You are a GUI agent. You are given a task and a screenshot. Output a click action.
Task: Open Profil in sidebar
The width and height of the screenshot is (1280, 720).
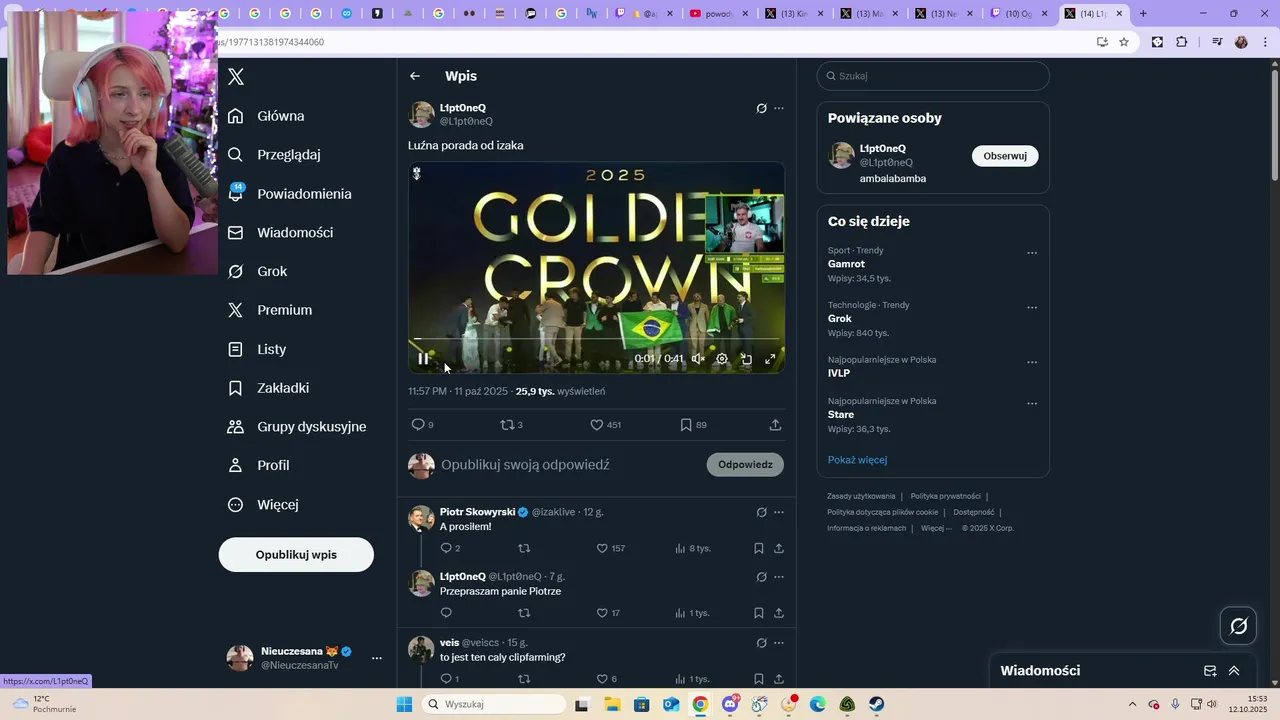[259, 465]
